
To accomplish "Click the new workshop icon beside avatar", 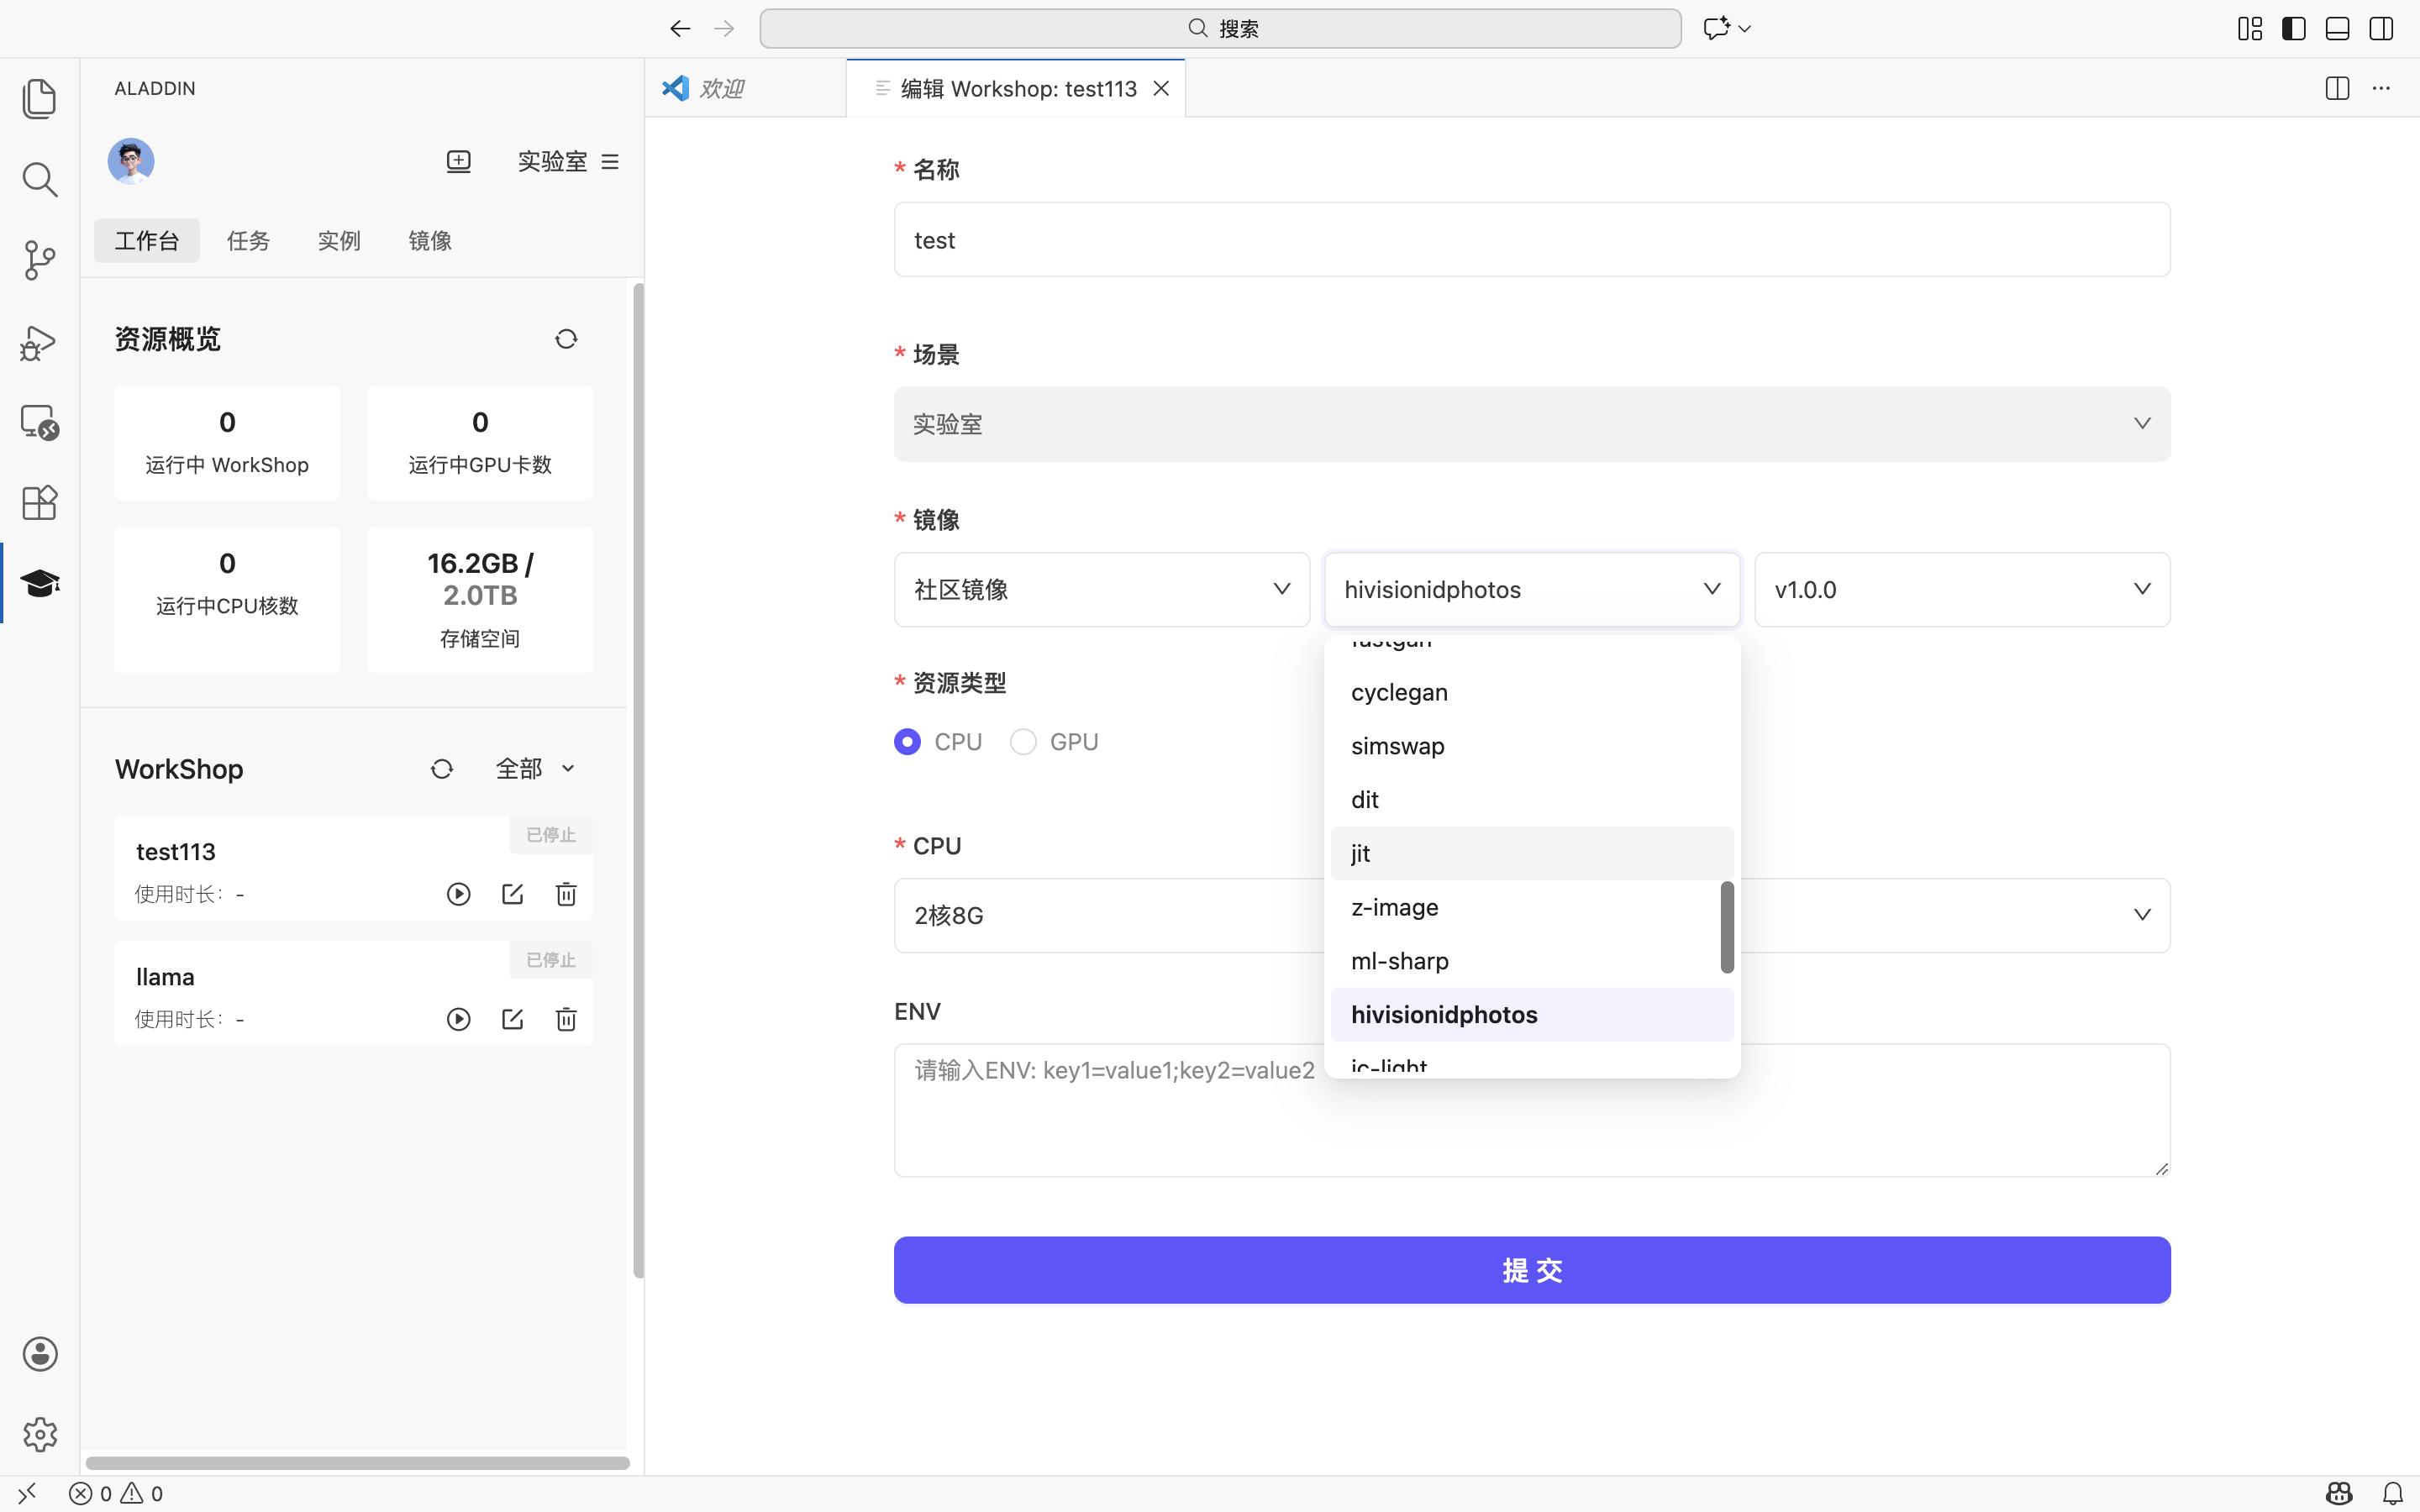I will pos(458,161).
